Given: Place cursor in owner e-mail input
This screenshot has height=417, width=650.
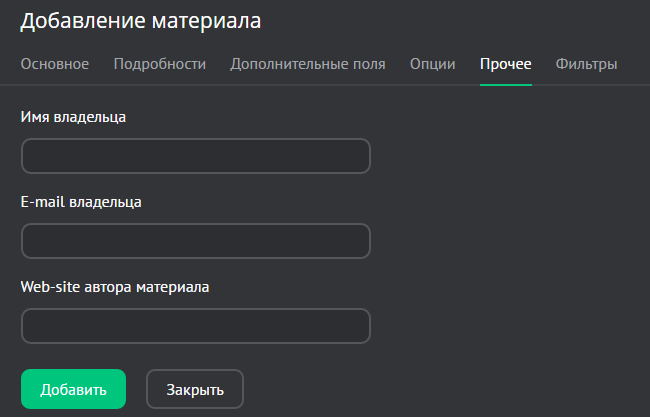Looking at the screenshot, I should (x=196, y=241).
